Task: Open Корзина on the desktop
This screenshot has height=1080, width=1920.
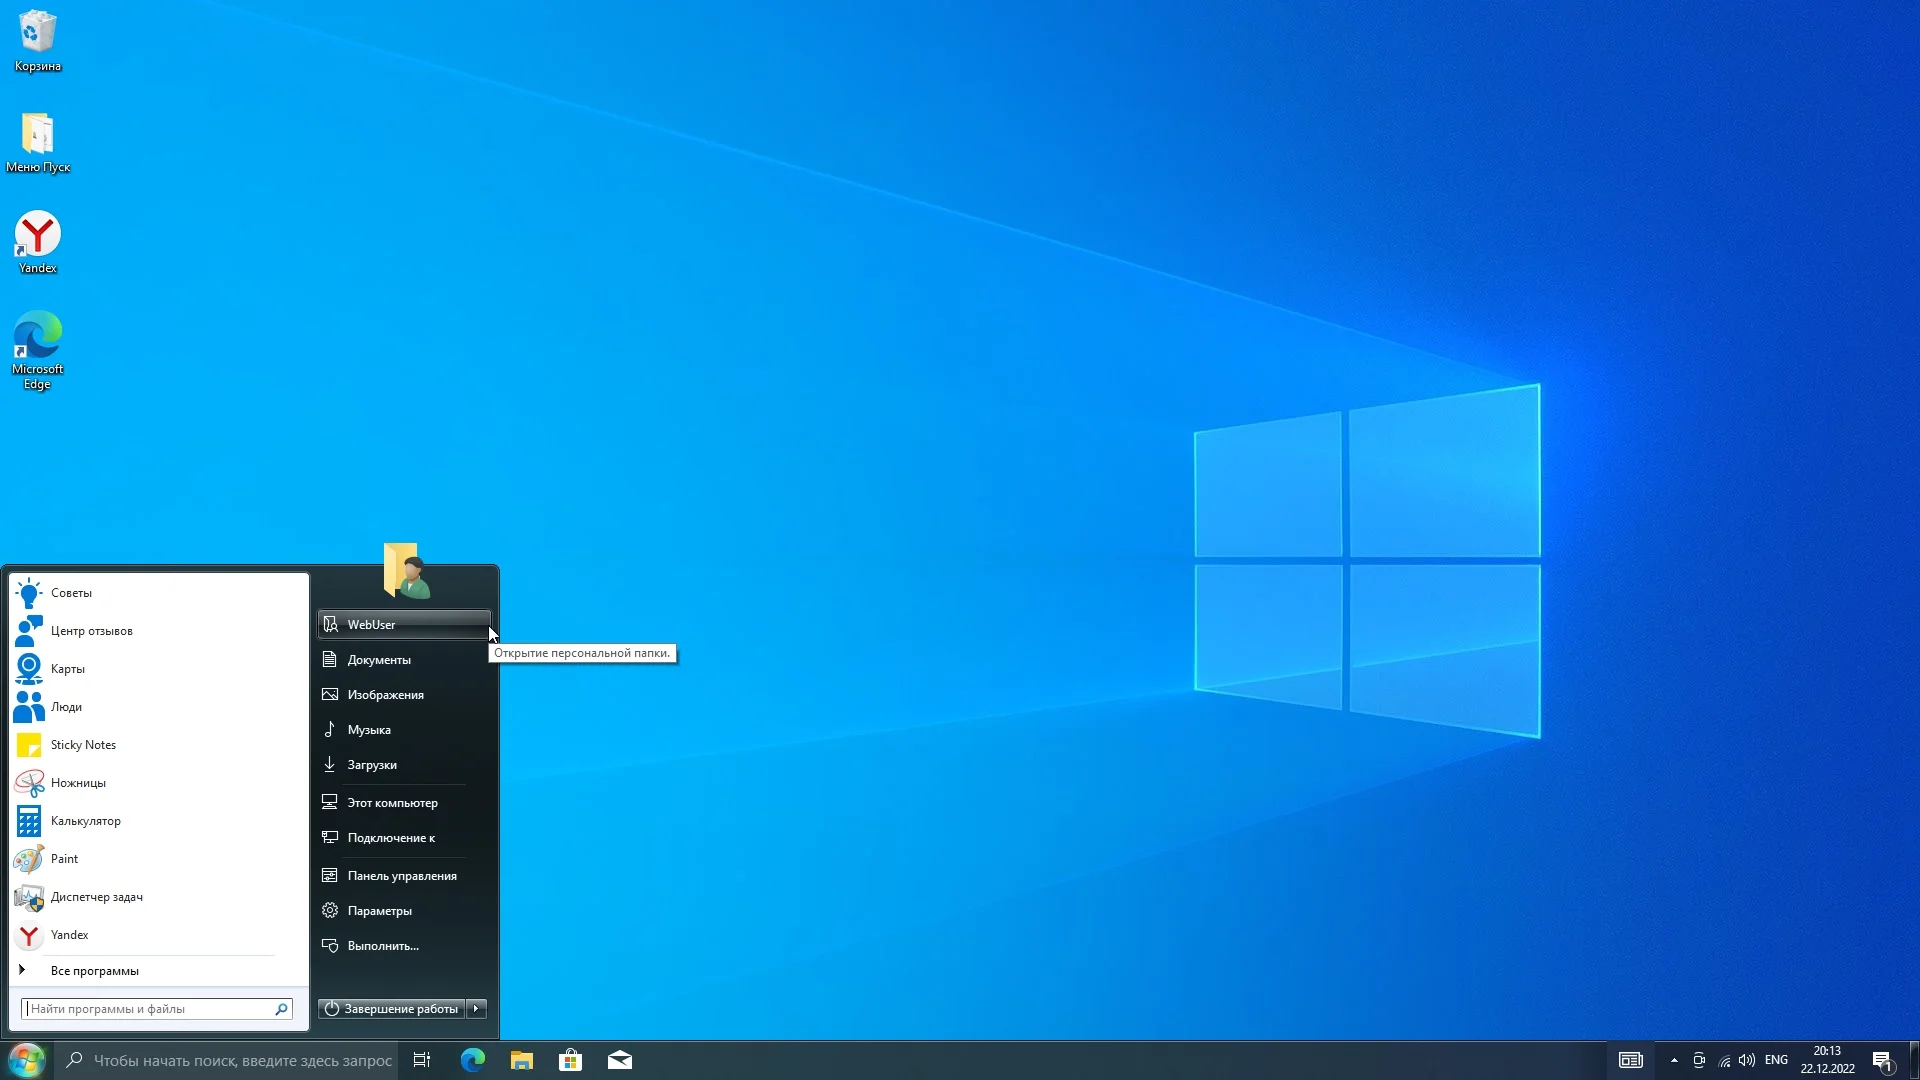Action: click(37, 40)
